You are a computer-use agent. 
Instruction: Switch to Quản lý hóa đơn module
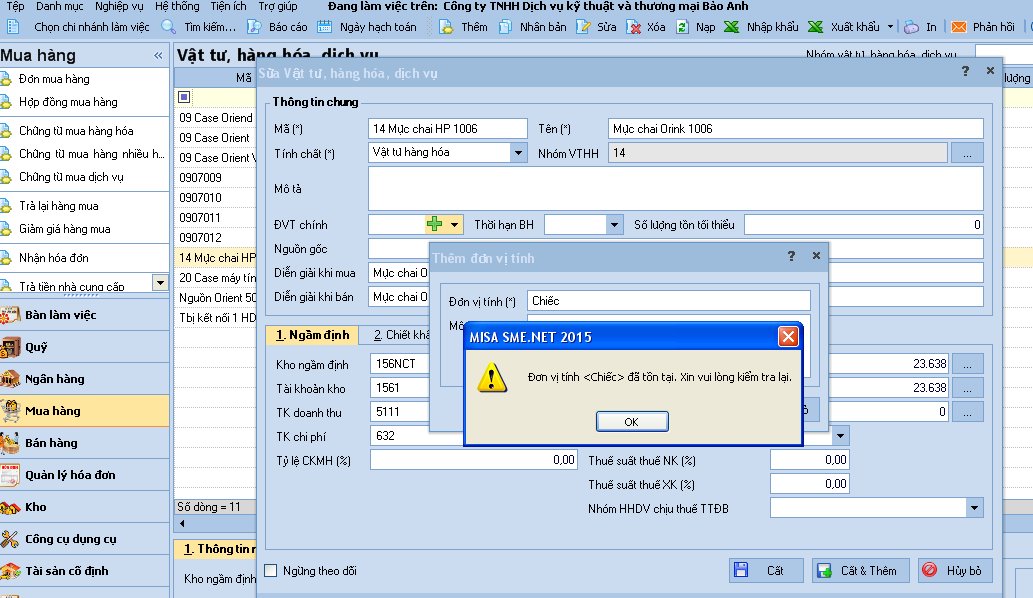click(84, 476)
